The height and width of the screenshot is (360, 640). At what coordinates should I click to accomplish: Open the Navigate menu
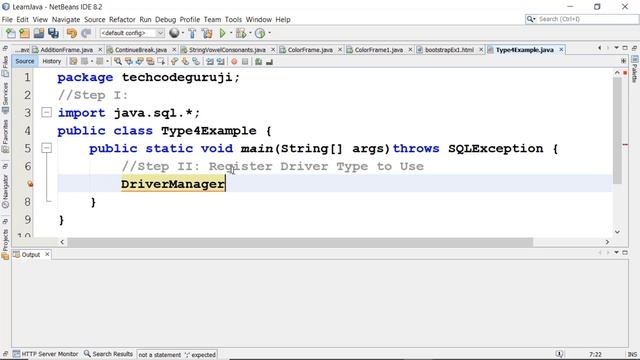pyautogui.click(x=66, y=20)
